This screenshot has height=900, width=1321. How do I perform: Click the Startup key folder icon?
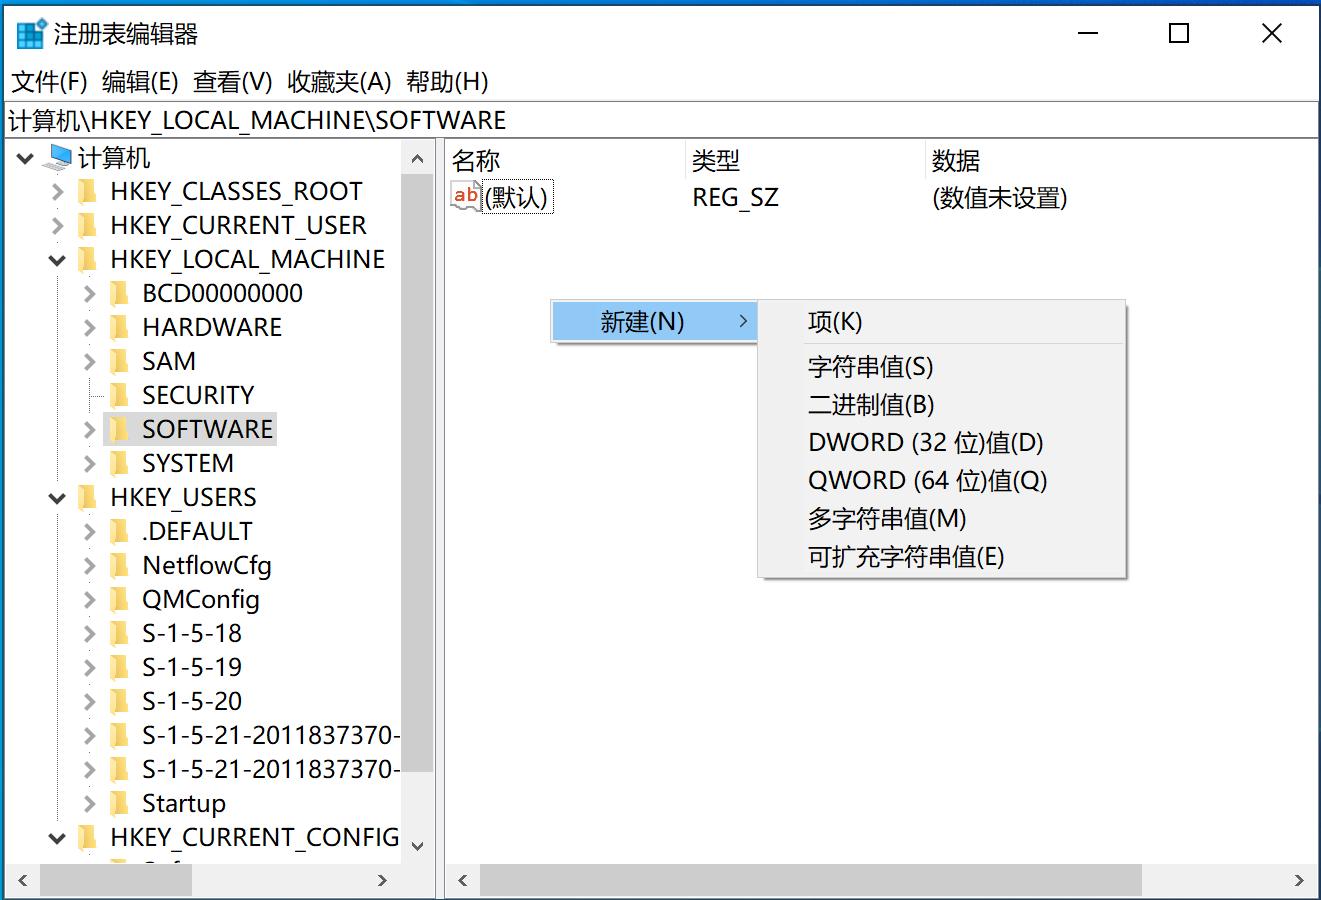119,802
